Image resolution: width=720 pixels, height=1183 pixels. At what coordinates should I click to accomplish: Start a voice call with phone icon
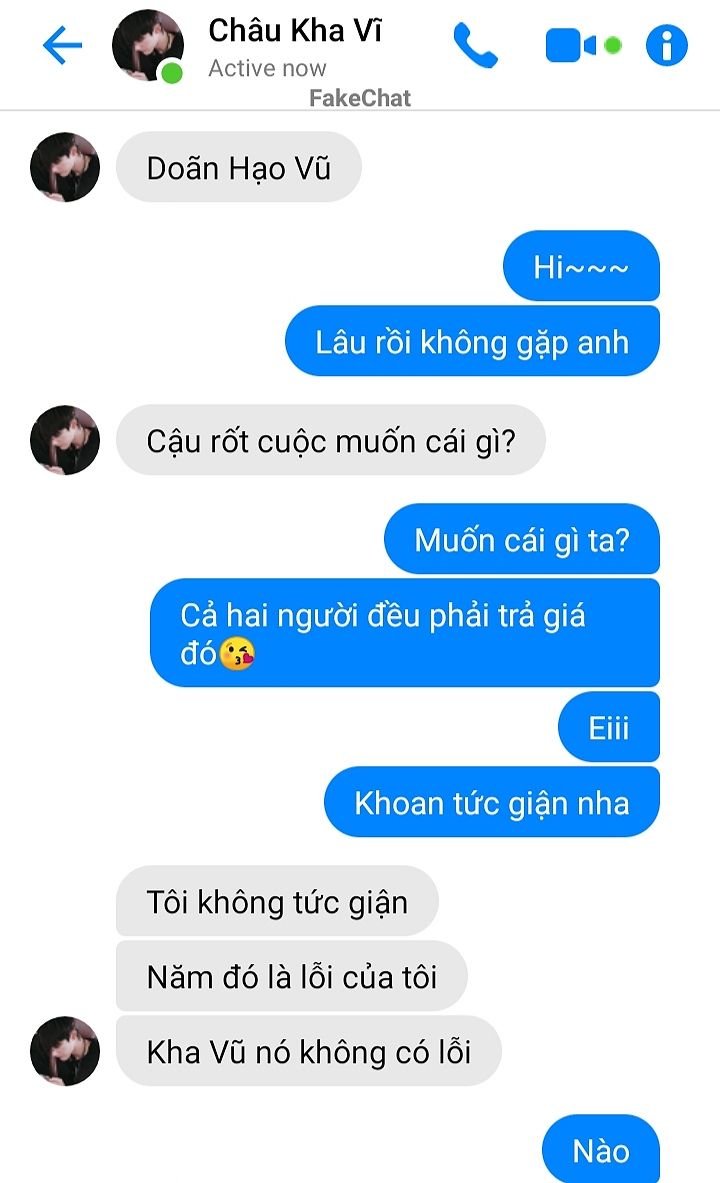[x=475, y=46]
